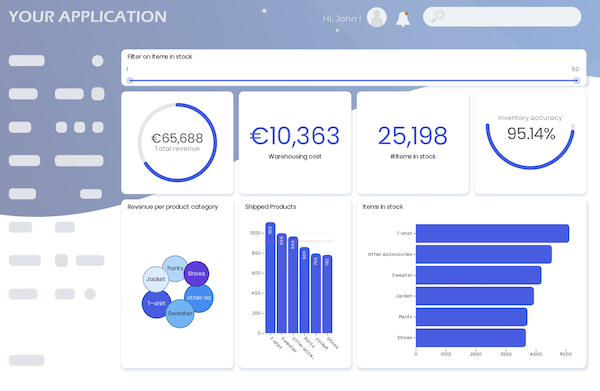Click the 'Warehousing cost' label
Image resolution: width=600 pixels, height=391 pixels.
pos(295,156)
